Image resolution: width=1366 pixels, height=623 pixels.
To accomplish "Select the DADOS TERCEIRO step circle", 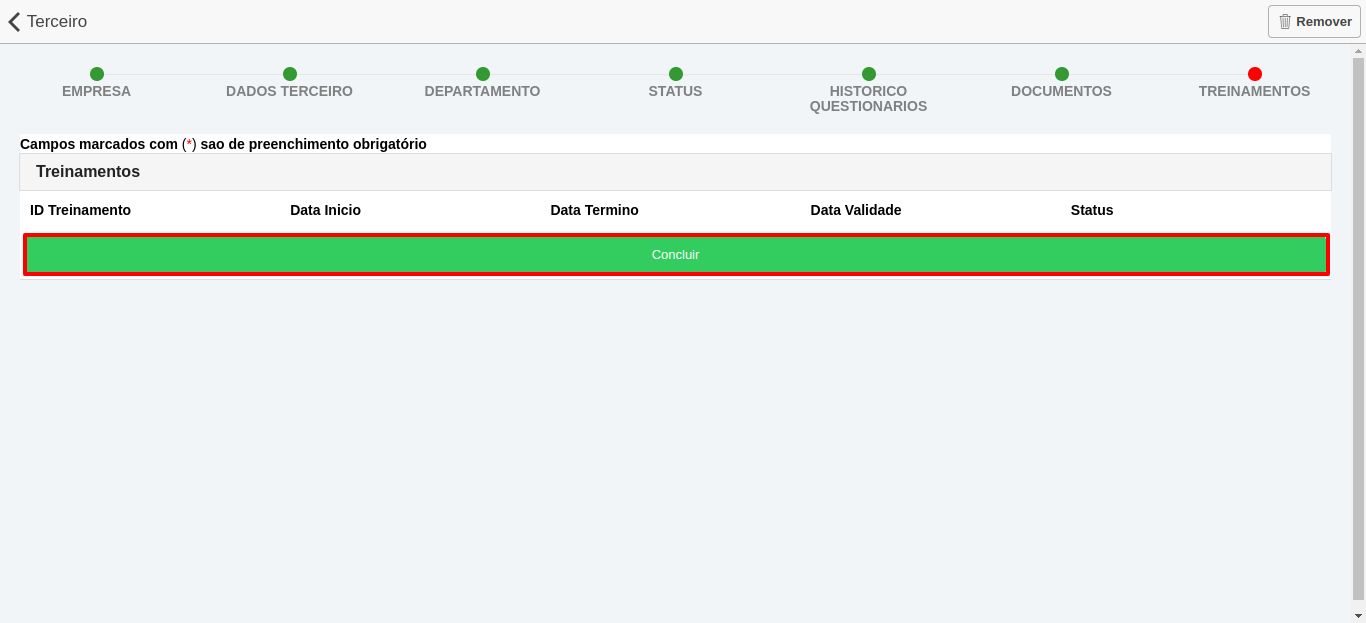I will coord(289,74).
